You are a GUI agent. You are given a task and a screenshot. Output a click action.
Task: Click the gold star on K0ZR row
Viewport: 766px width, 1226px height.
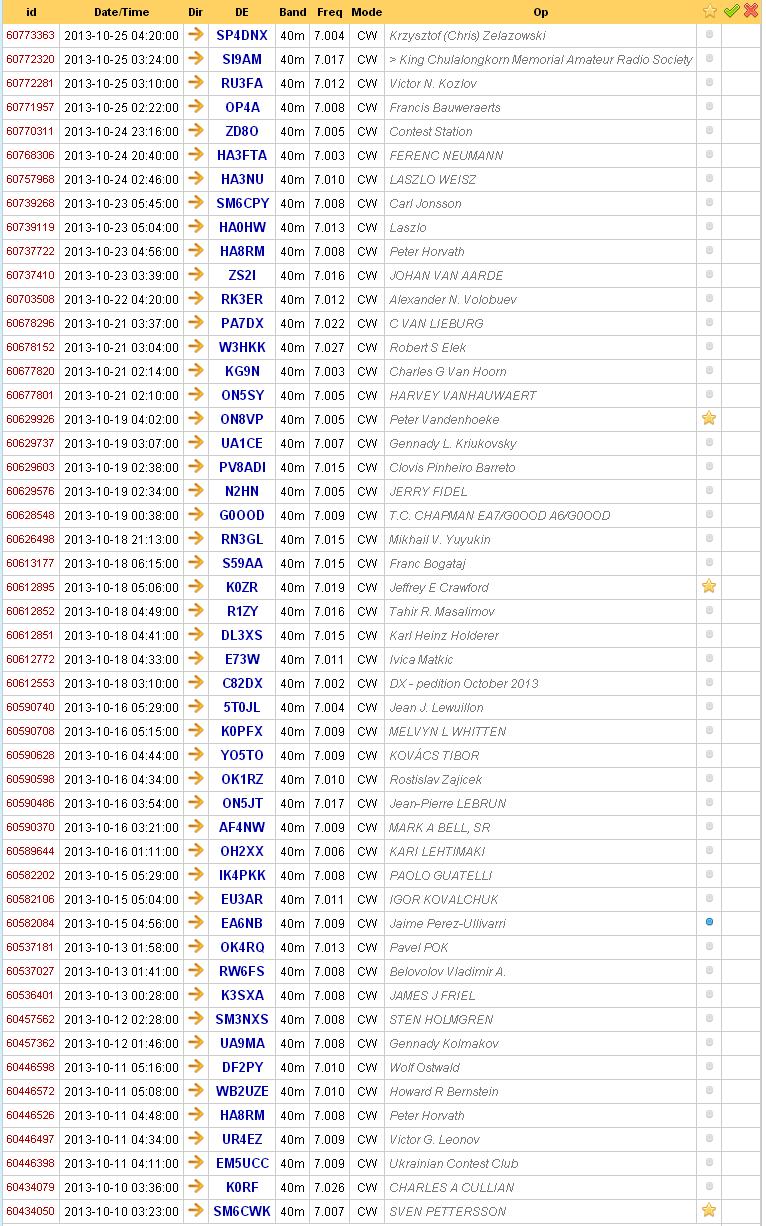pyautogui.click(x=709, y=586)
